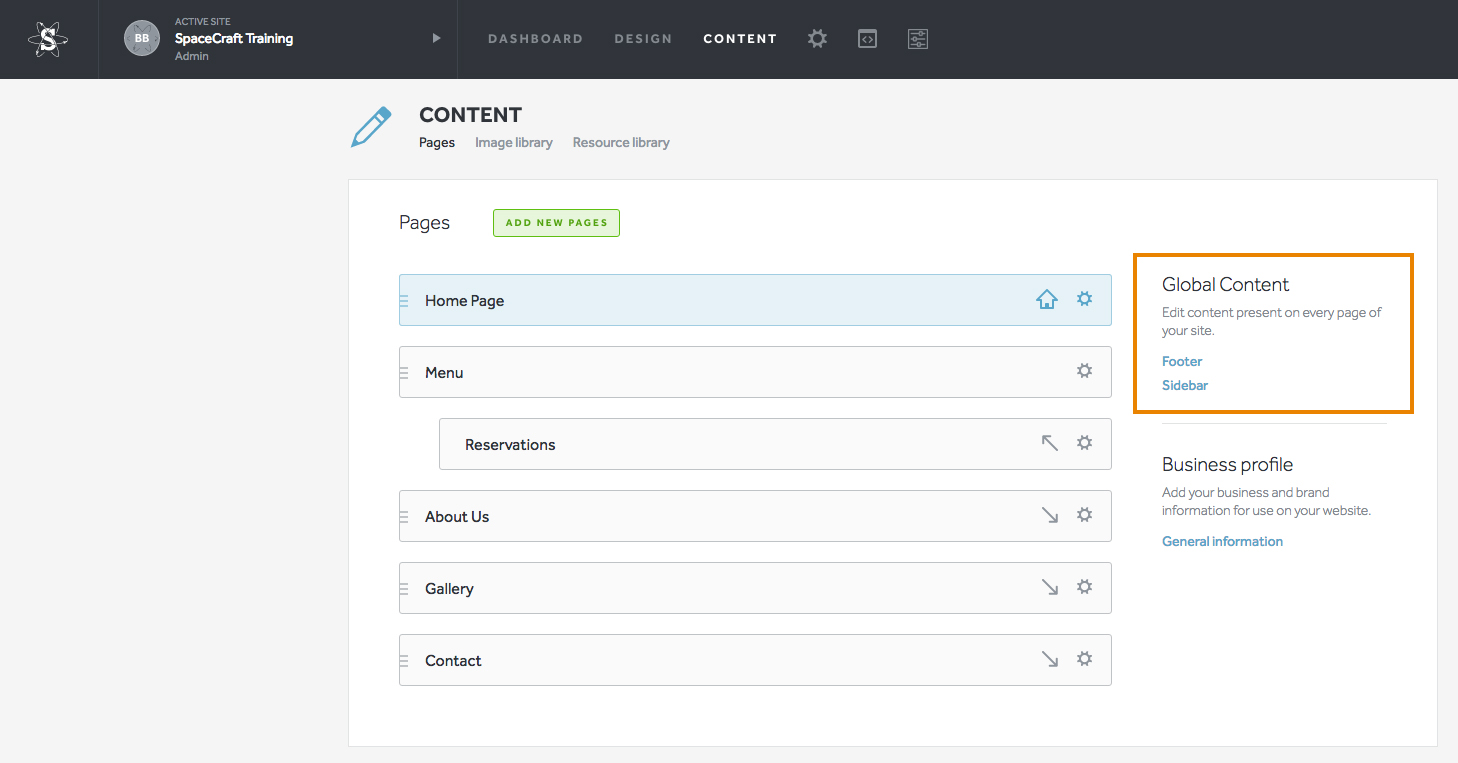Select the Contact page row
Screen dimensions: 1458x763
tap(755, 660)
